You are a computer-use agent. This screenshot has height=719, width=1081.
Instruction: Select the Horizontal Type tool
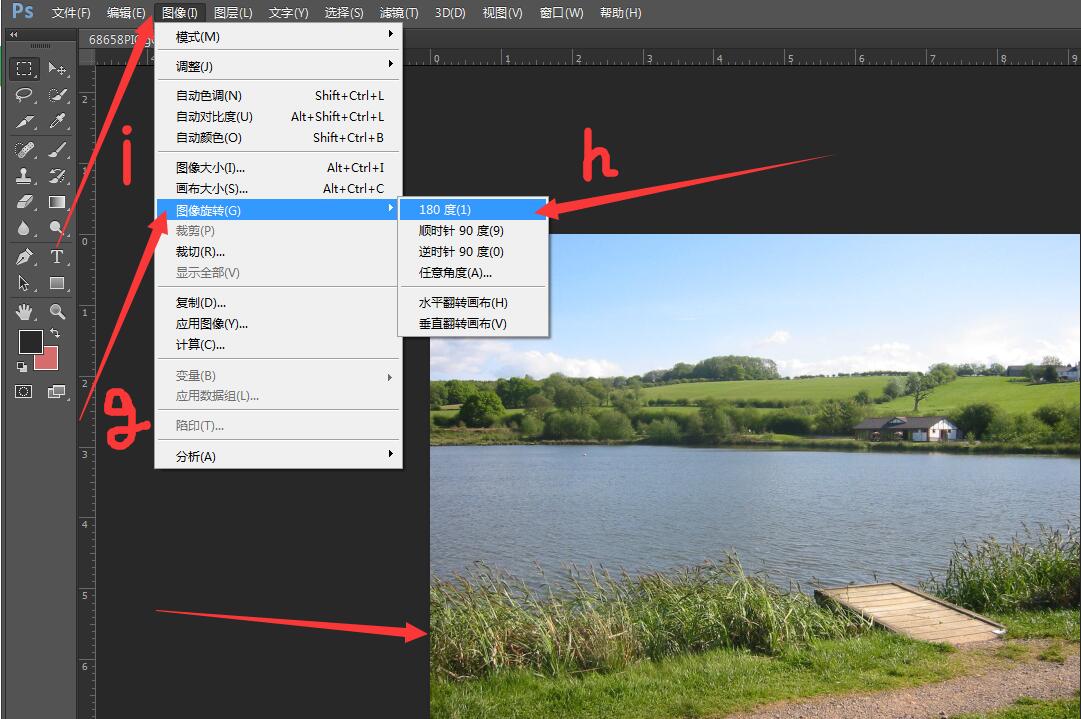[57, 257]
